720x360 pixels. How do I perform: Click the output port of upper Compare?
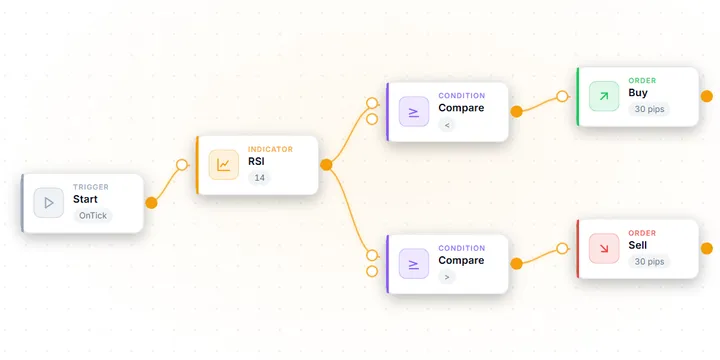[x=517, y=112]
